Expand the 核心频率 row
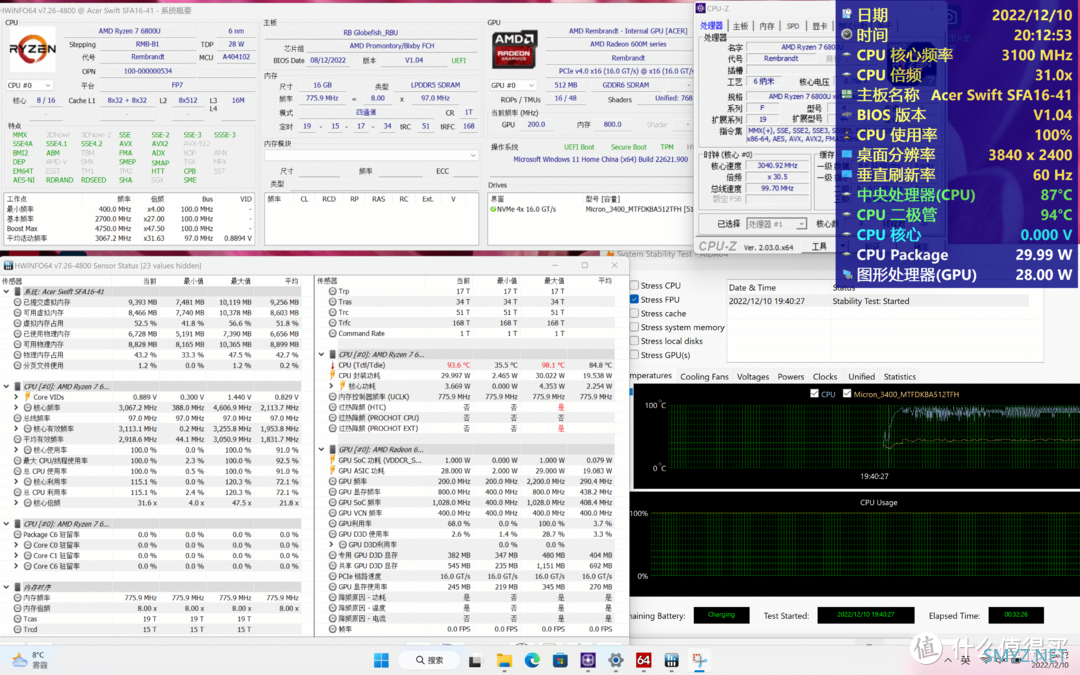This screenshot has width=1080, height=675. pos(17,408)
